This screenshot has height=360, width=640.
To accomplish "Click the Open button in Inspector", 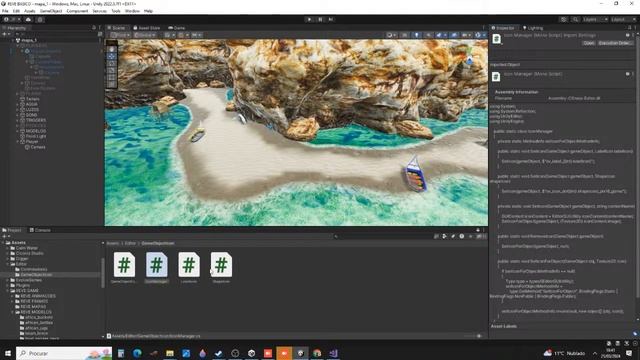I will click(x=589, y=43).
